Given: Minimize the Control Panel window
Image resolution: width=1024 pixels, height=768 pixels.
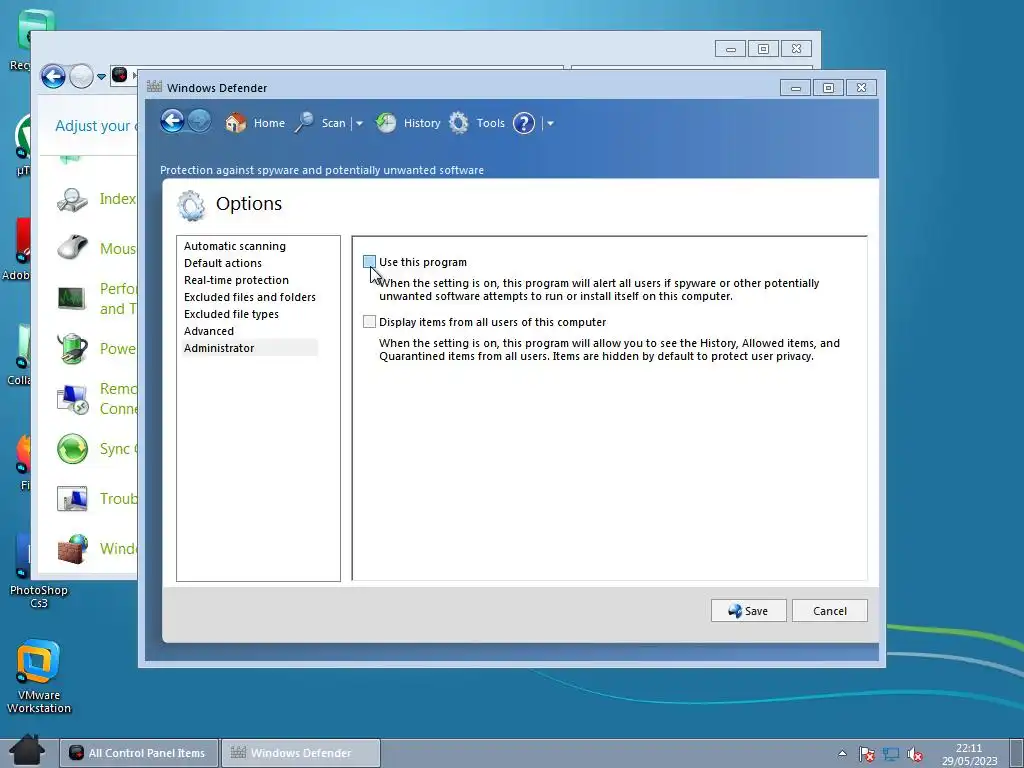Looking at the screenshot, I should [730, 48].
